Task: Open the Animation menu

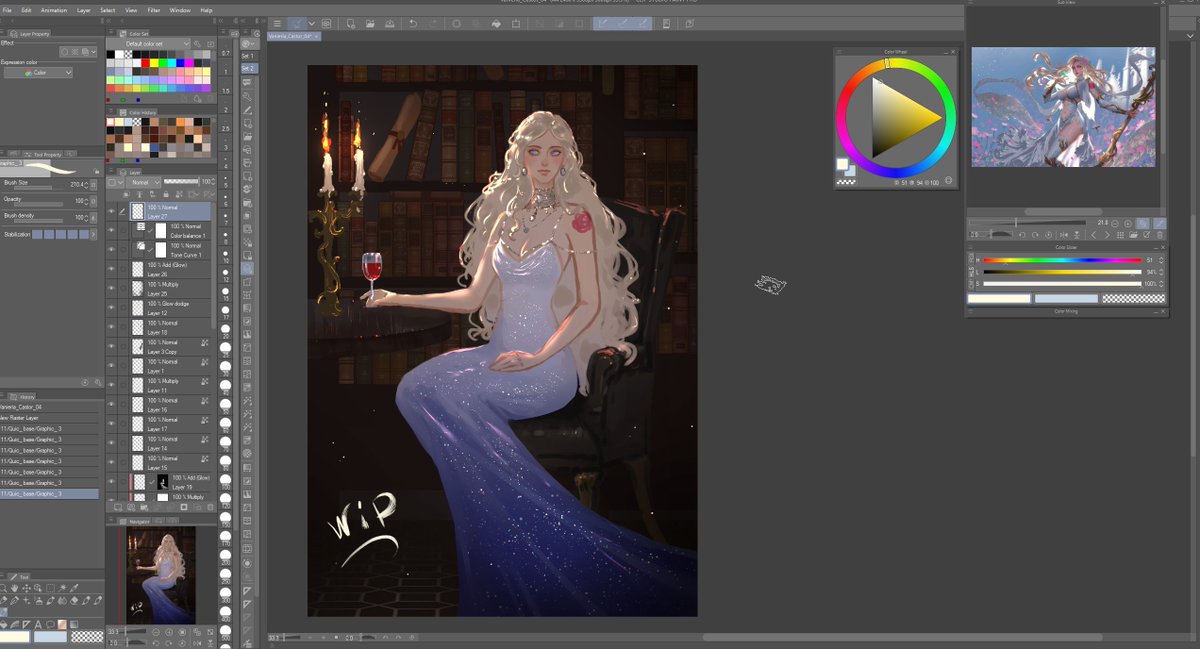Action: pyautogui.click(x=54, y=10)
